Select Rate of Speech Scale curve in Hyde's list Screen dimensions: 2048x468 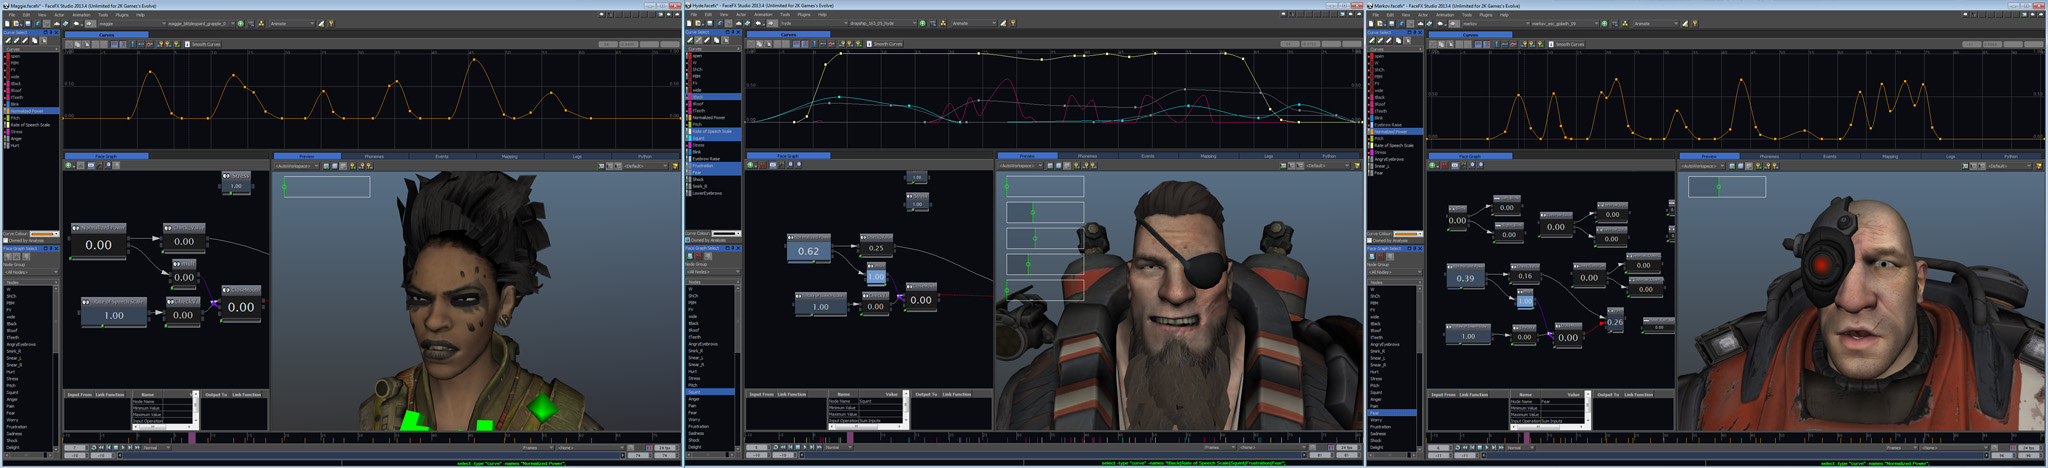pos(713,131)
